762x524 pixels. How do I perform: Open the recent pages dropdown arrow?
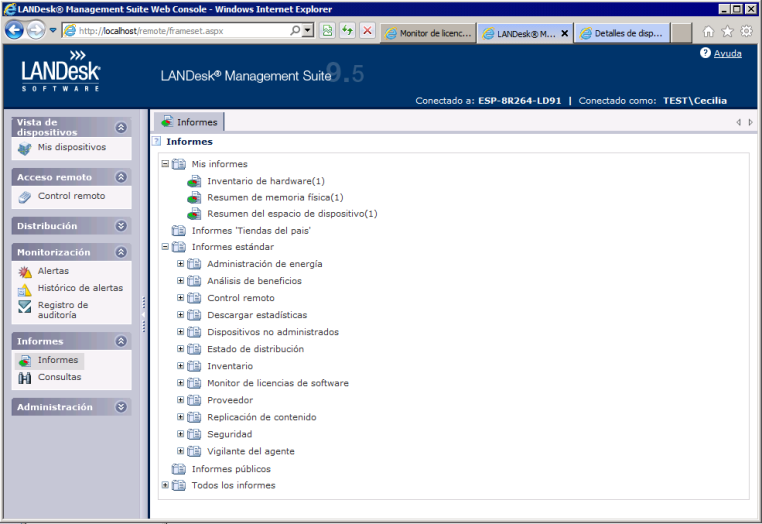point(53,31)
